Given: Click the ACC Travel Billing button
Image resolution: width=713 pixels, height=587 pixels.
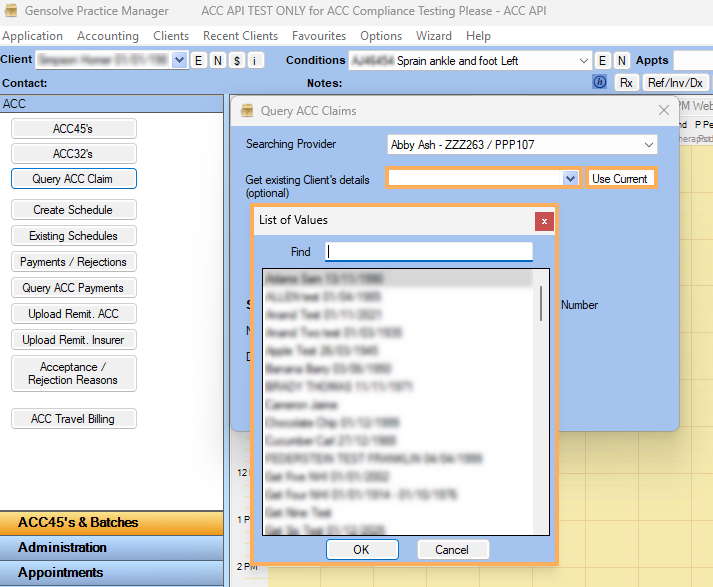Looking at the screenshot, I should [x=73, y=419].
